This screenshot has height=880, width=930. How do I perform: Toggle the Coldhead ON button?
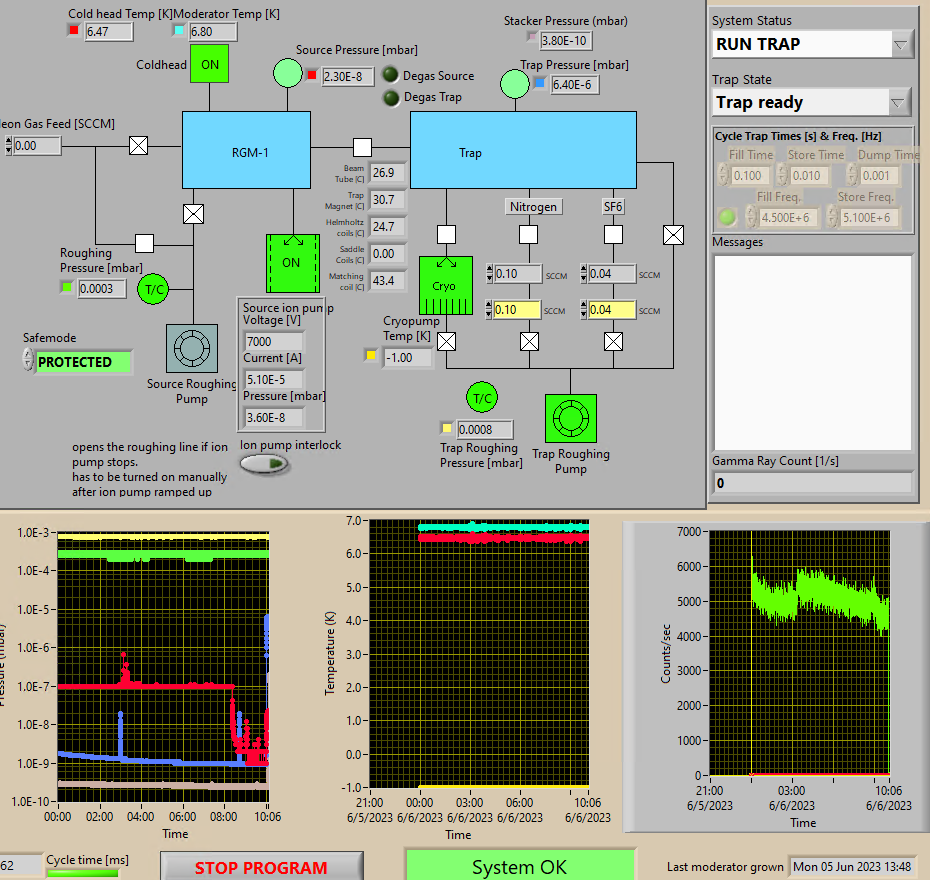click(x=210, y=64)
